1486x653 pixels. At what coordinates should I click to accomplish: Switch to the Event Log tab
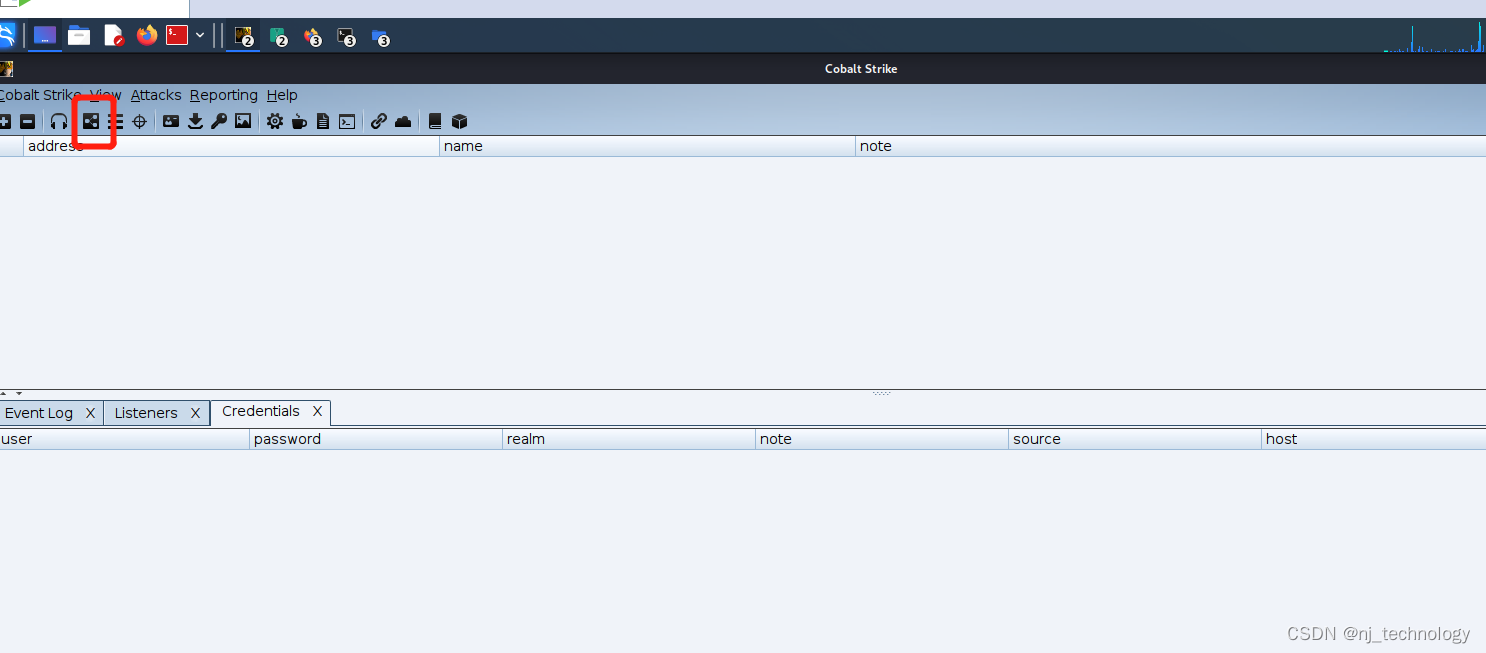[39, 413]
